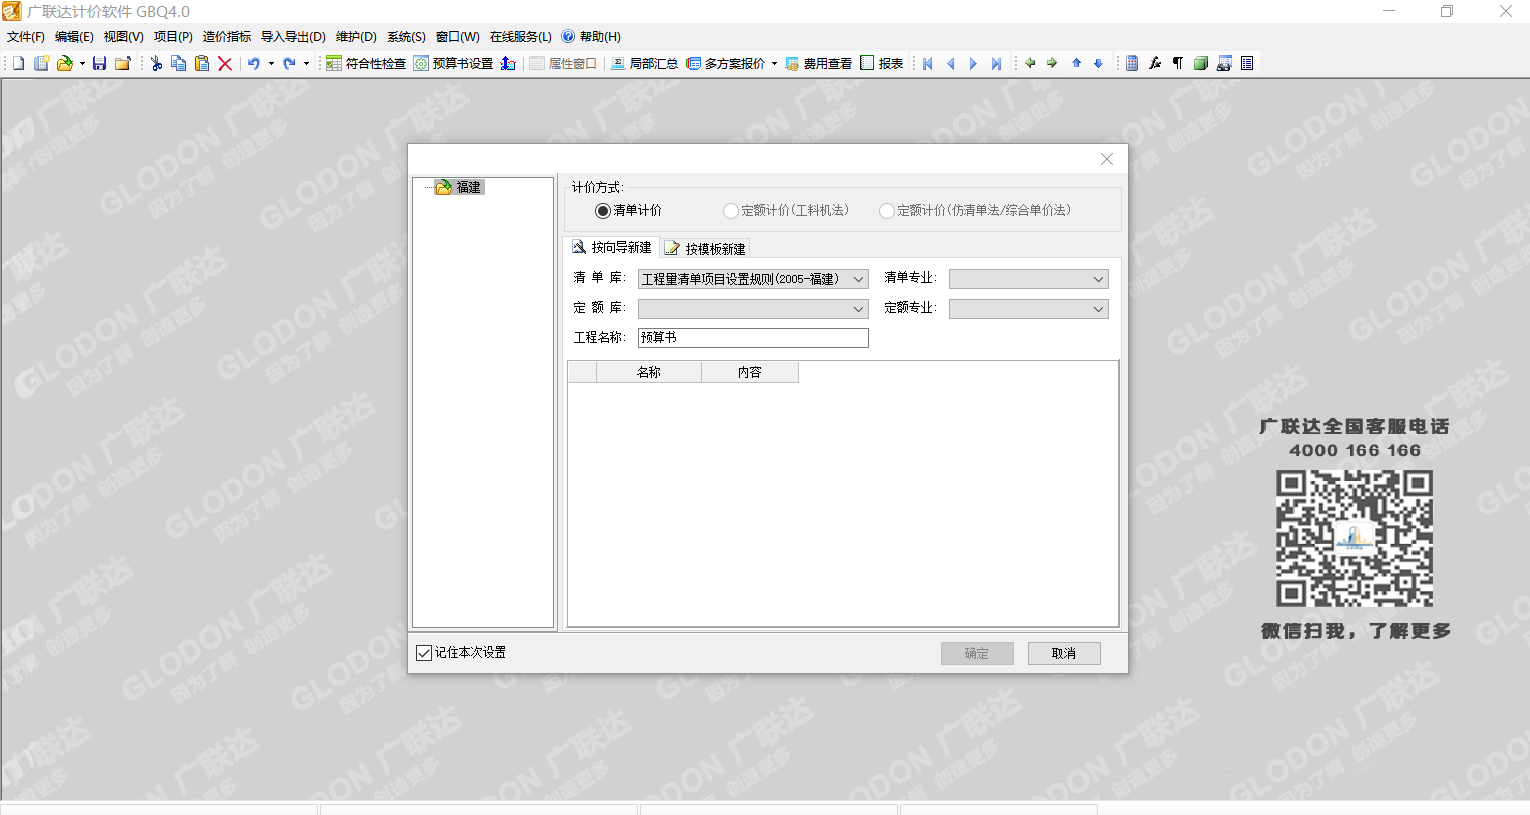Viewport: 1530px width, 815px height.
Task: Go to previous record arrow
Action: click(951, 63)
